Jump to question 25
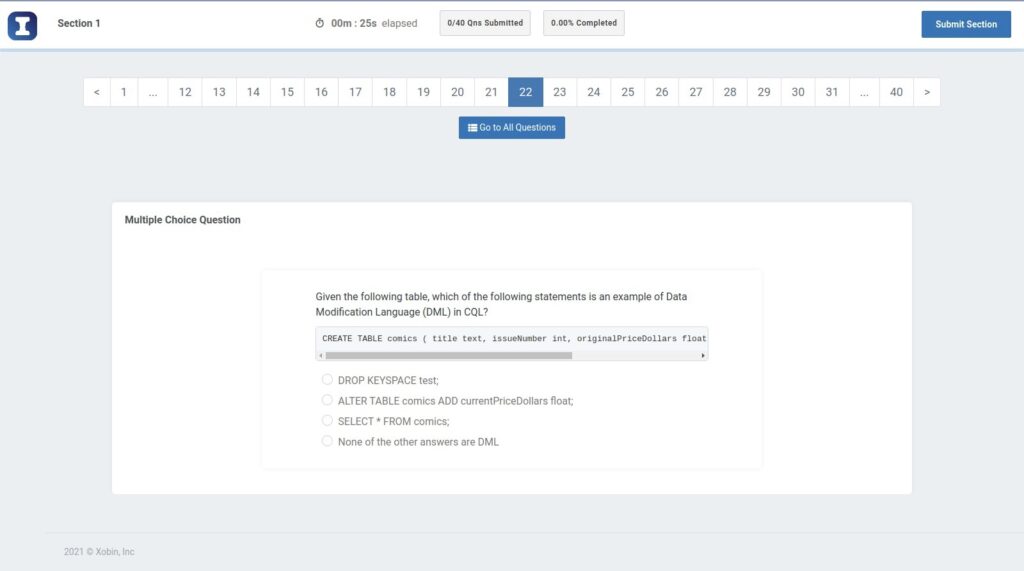Viewport: 1024px width, 571px height. pos(628,92)
